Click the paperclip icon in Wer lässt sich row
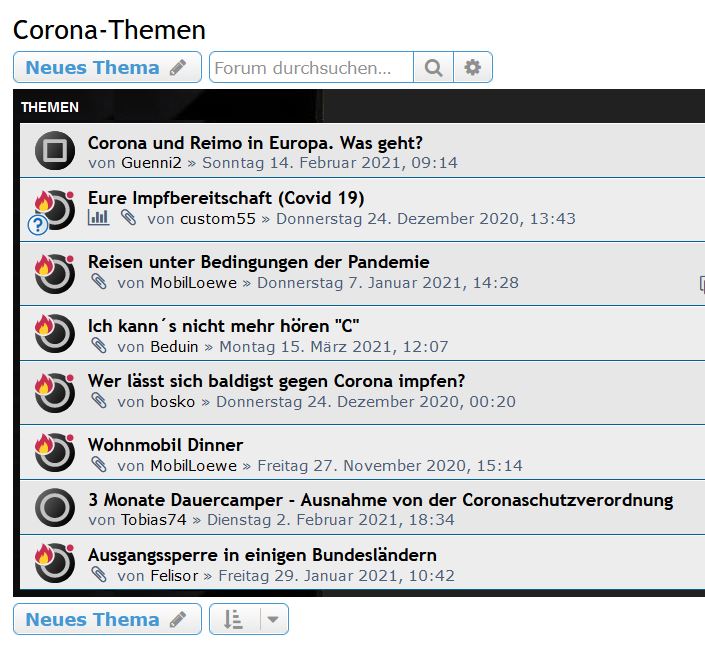The width and height of the screenshot is (705, 645). pos(99,400)
